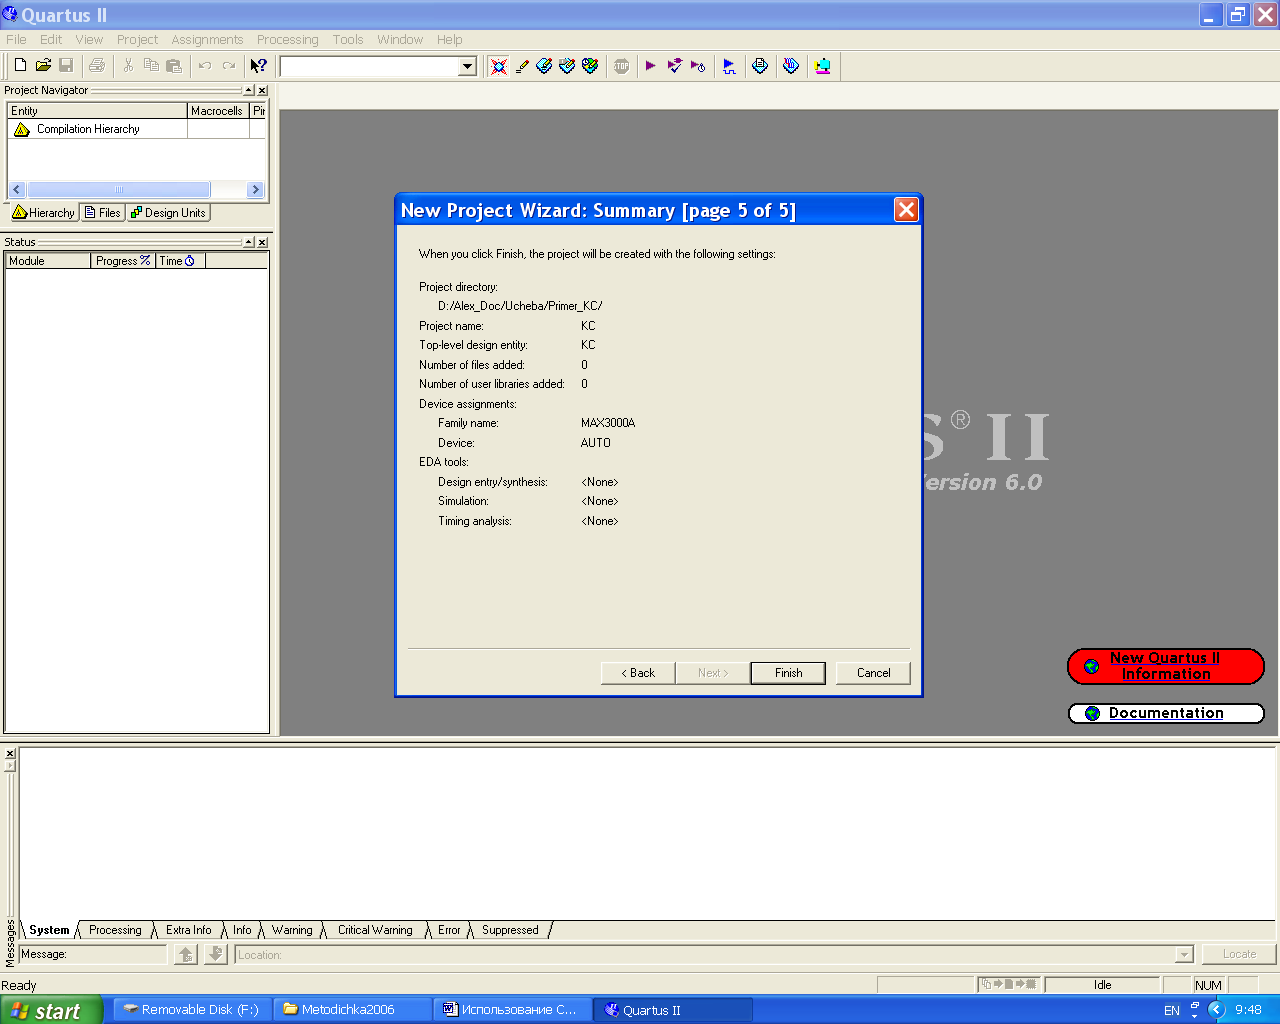This screenshot has height=1024, width=1280.
Task: Start Compilation with the purple play icon
Action: point(651,66)
